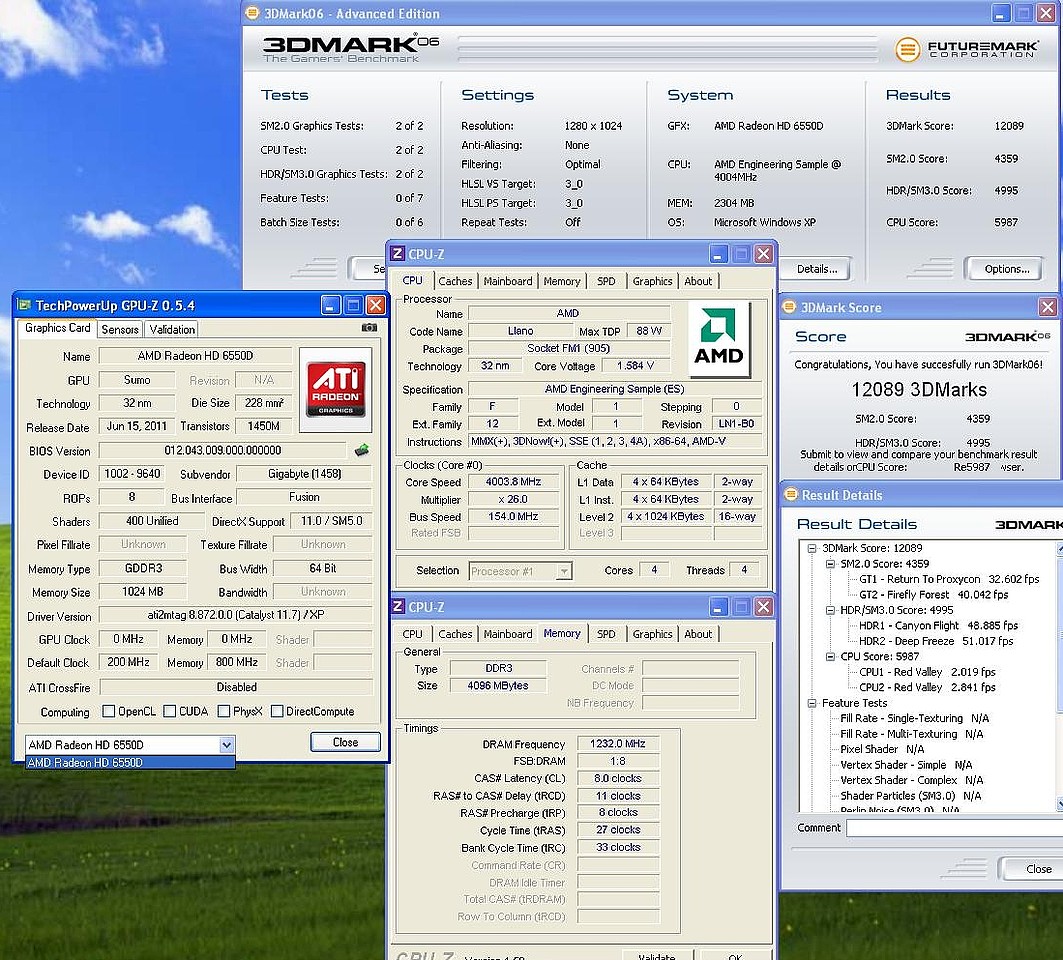This screenshot has width=1063, height=960.
Task: Click the Close button in GPU-Z
Action: click(x=345, y=742)
